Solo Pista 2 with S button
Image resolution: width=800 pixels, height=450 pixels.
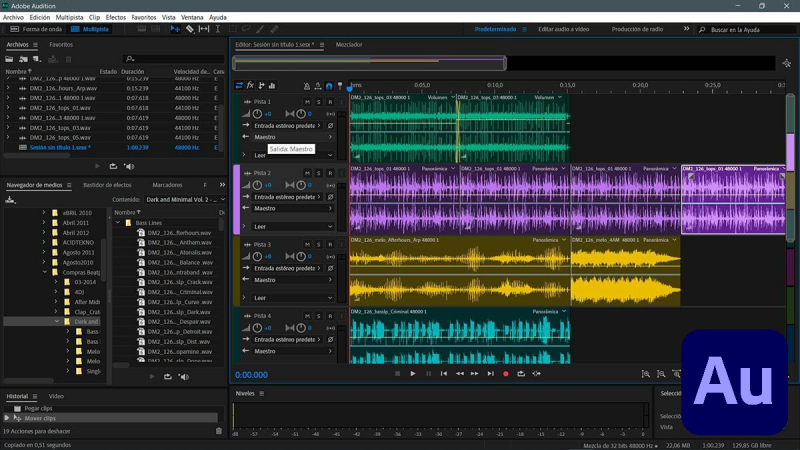pyautogui.click(x=318, y=173)
